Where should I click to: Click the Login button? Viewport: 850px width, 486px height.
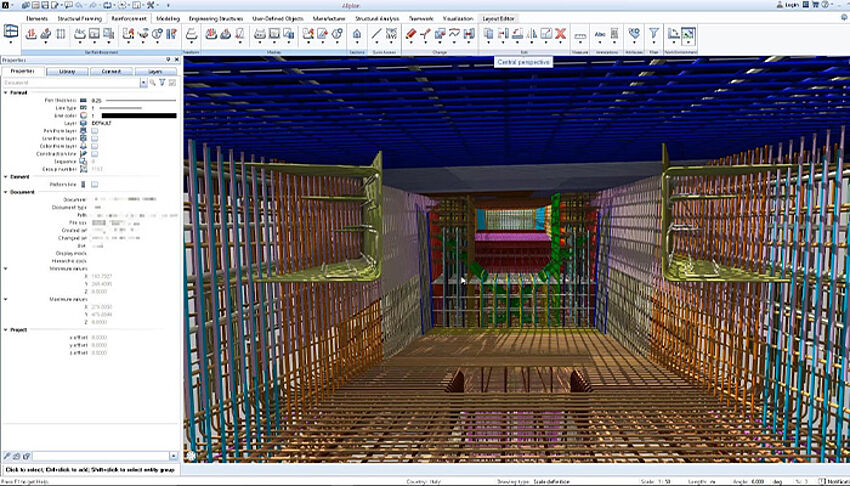click(796, 5)
